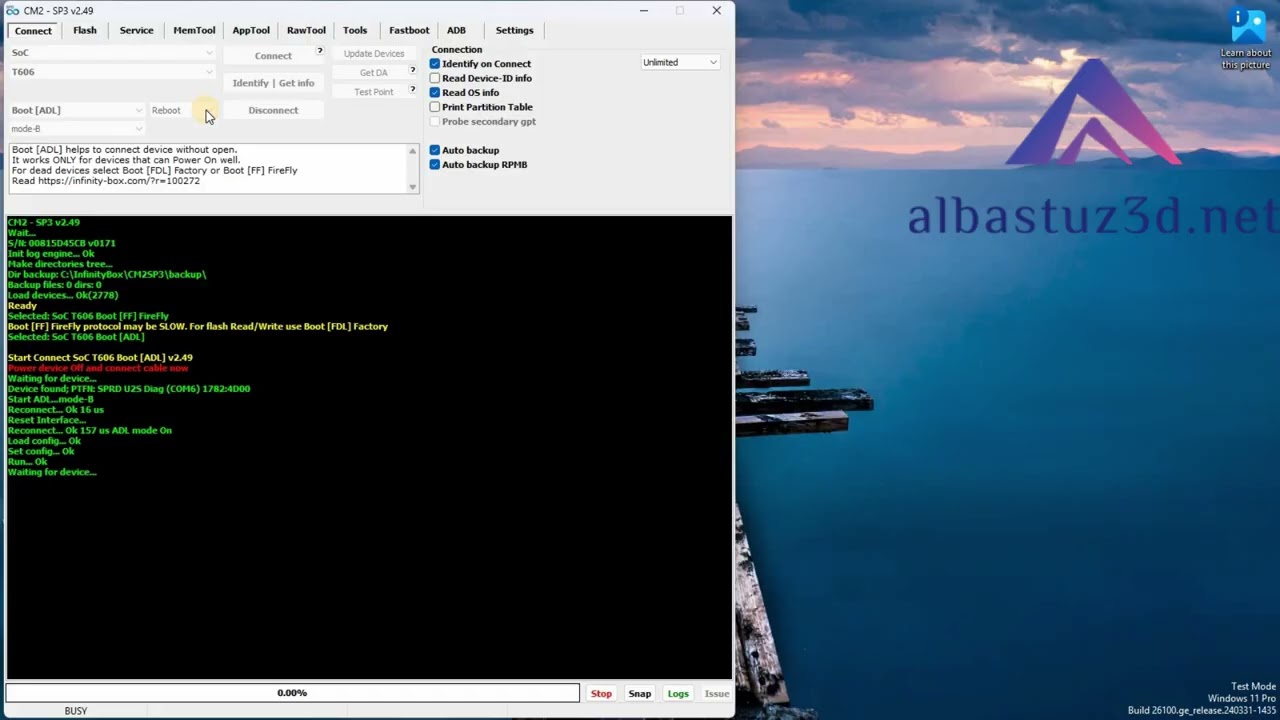The image size is (1280, 720).
Task: Click the Update Devices button
Action: point(374,54)
